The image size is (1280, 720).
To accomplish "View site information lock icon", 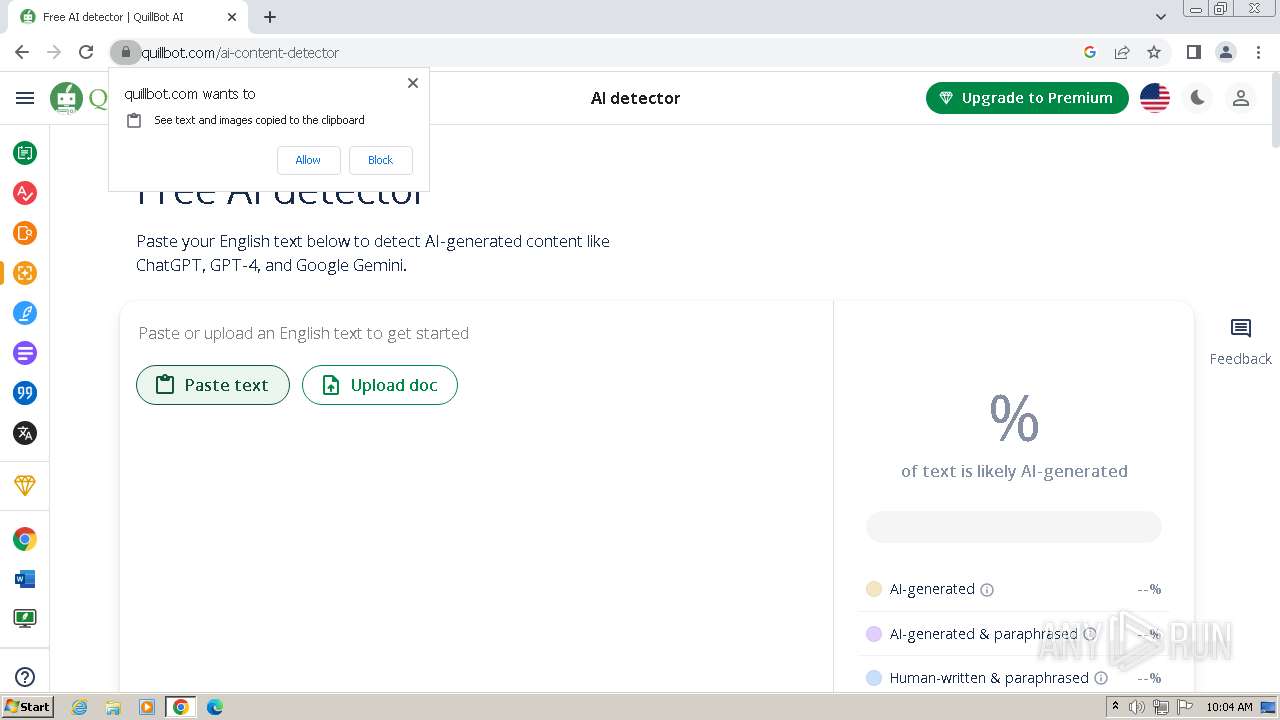I will [125, 52].
